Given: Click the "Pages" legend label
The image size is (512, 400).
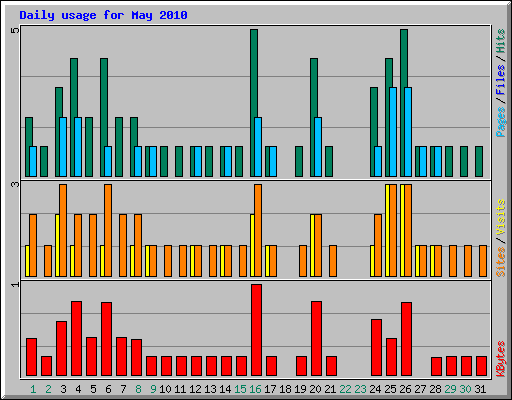Looking at the screenshot, I should pyautogui.click(x=500, y=122).
